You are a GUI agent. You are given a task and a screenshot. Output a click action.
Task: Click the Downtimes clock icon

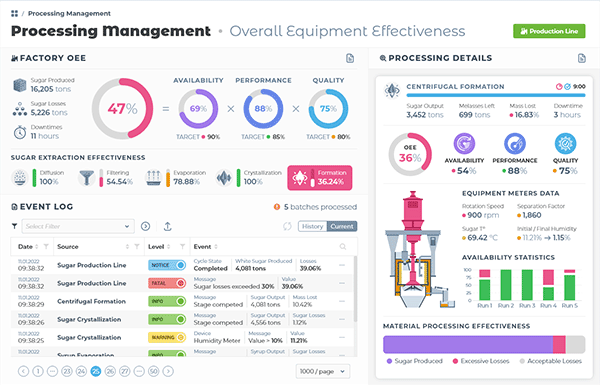20,132
